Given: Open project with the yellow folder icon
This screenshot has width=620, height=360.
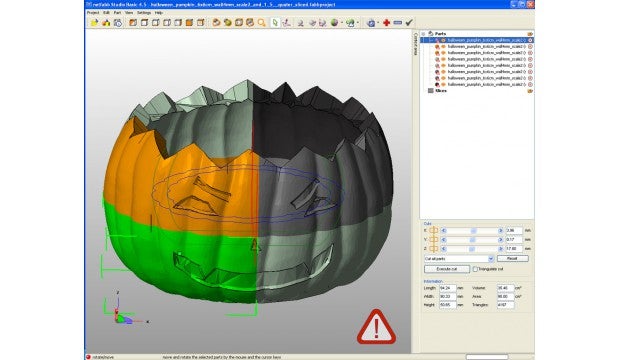Looking at the screenshot, I should pyautogui.click(x=94, y=23).
